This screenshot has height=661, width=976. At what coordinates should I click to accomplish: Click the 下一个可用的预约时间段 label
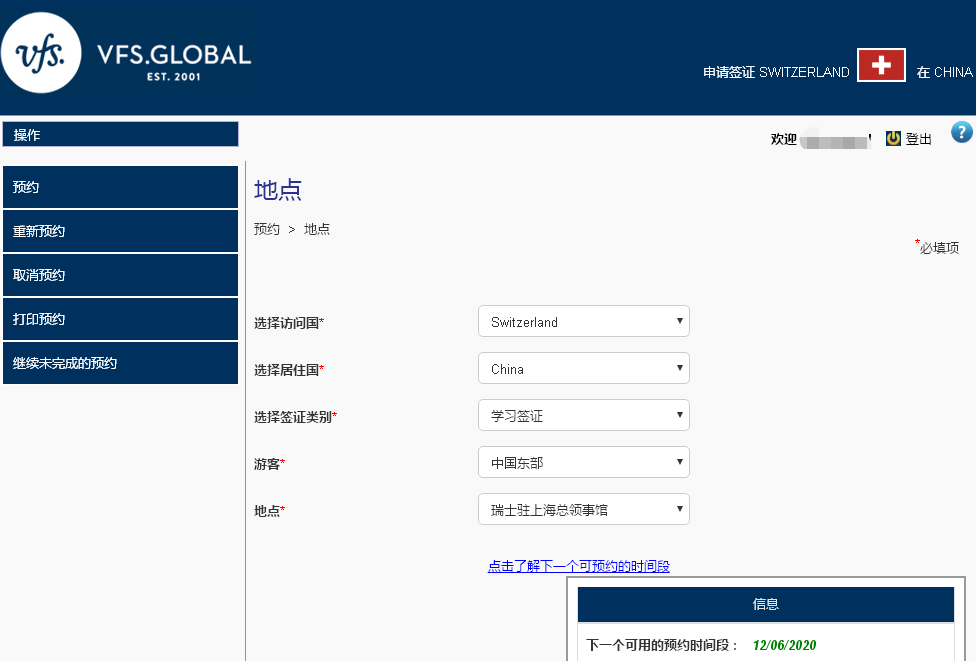click(662, 645)
